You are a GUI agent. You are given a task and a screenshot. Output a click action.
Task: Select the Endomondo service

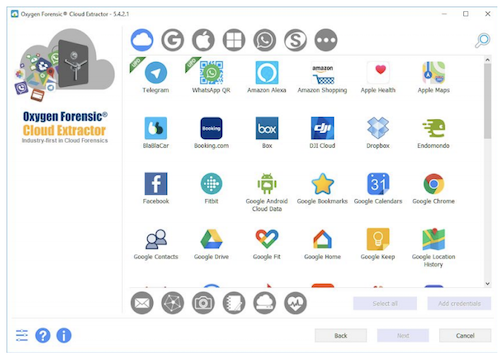(x=434, y=133)
